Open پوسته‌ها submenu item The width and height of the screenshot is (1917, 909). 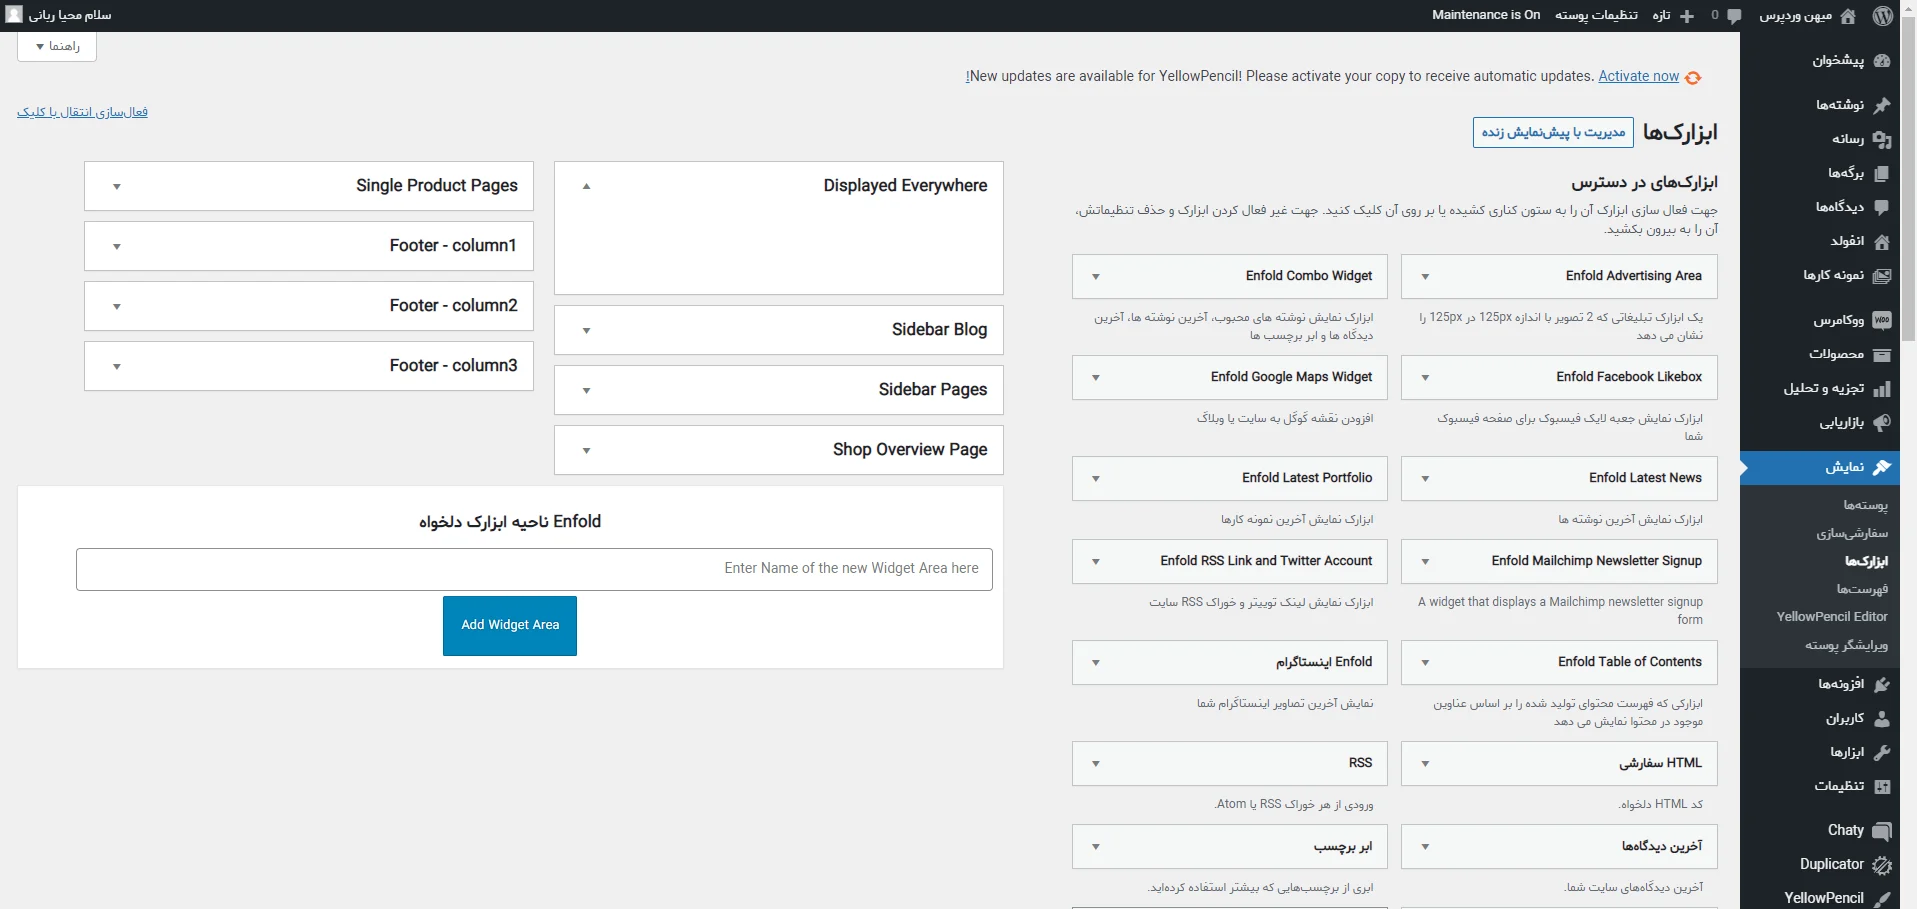pyautogui.click(x=1865, y=505)
